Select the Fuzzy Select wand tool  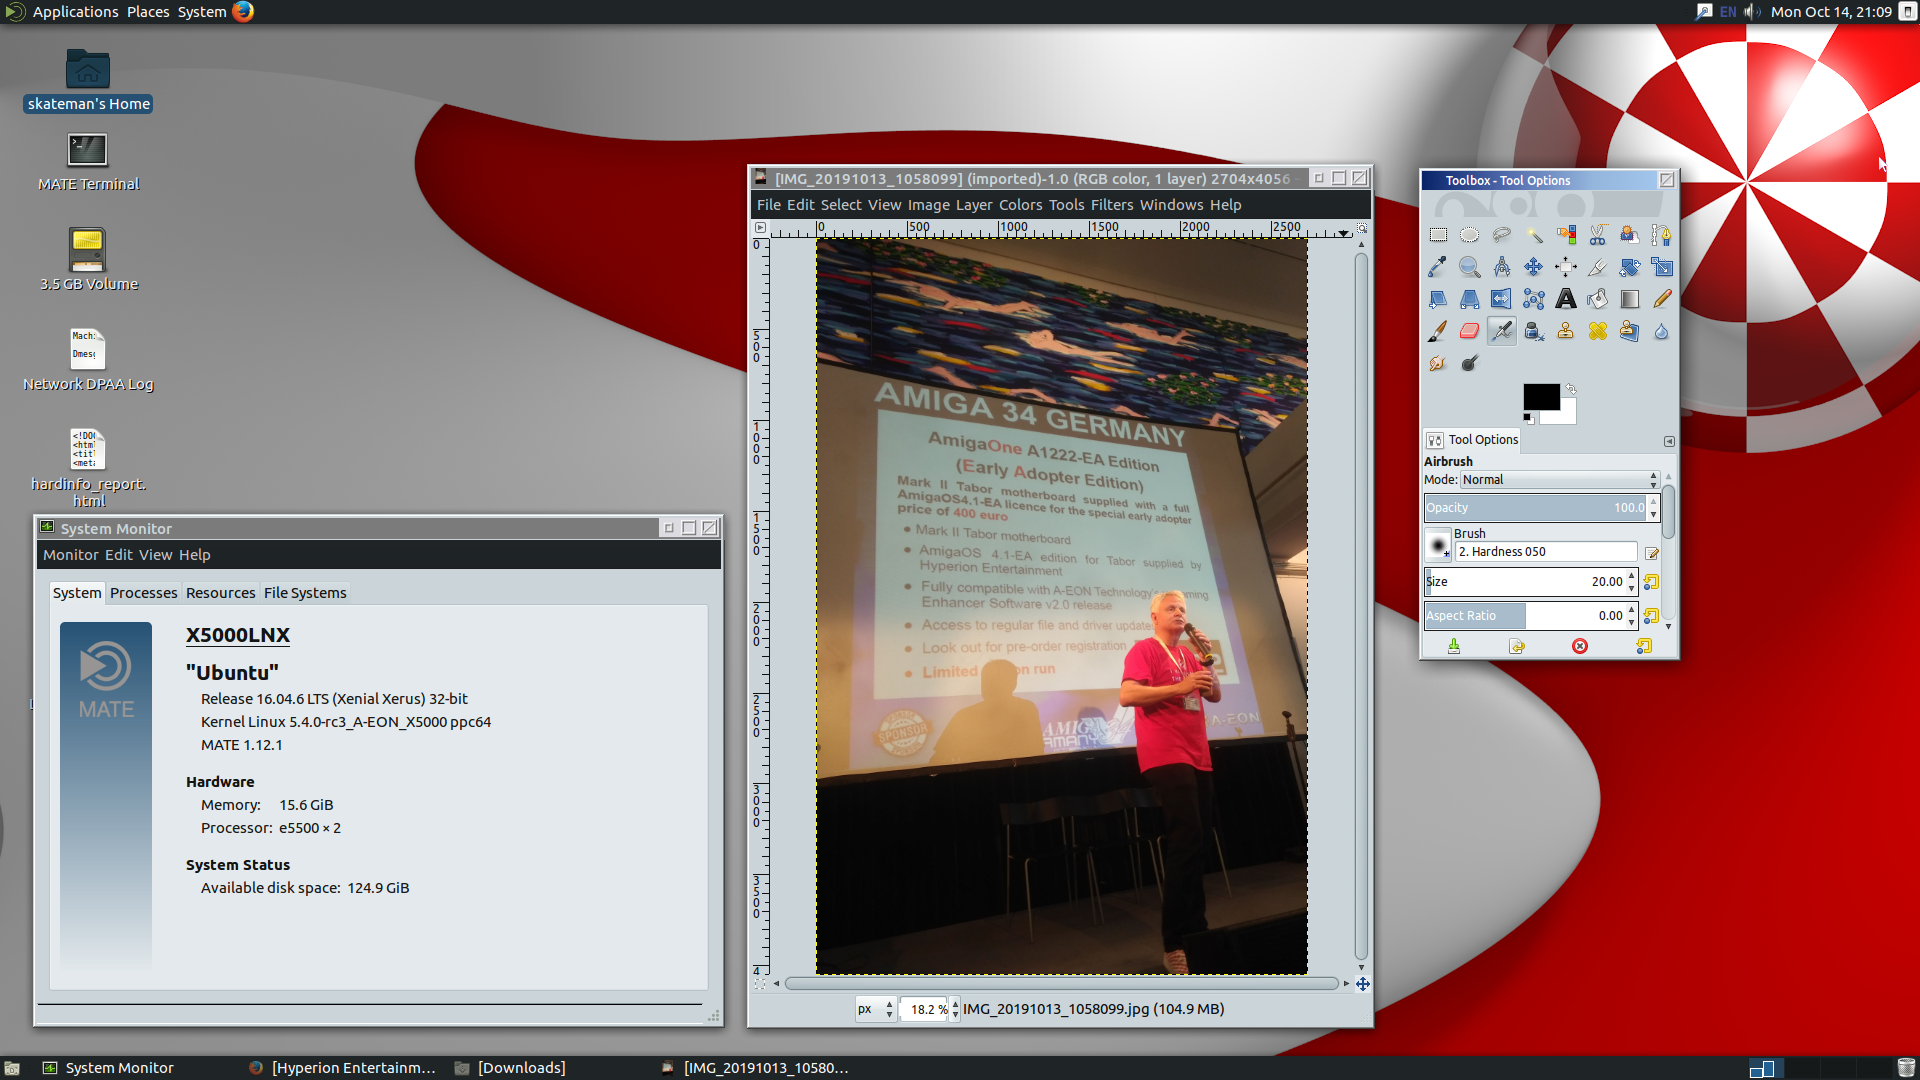coord(1534,235)
